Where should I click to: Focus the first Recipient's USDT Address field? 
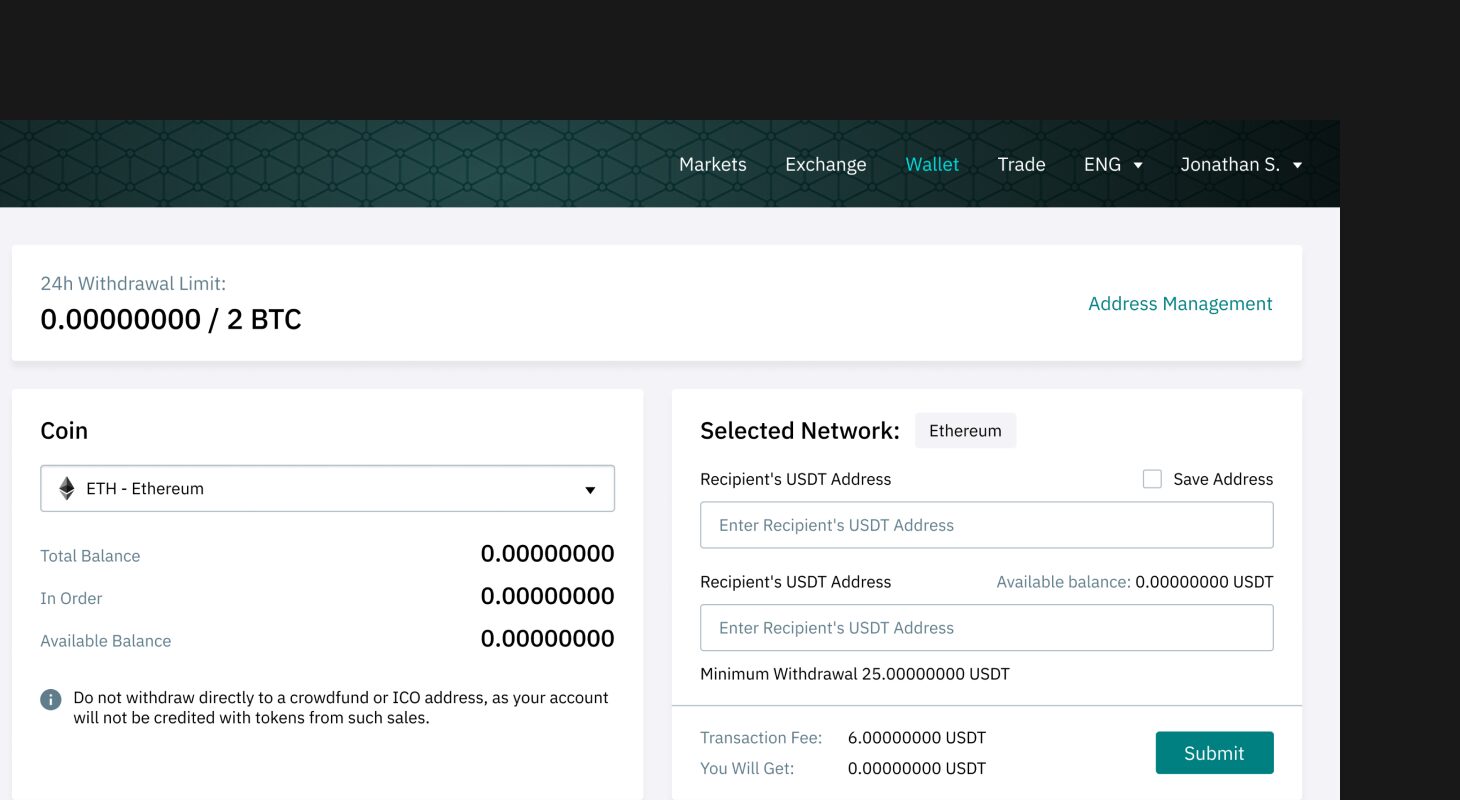(x=986, y=525)
